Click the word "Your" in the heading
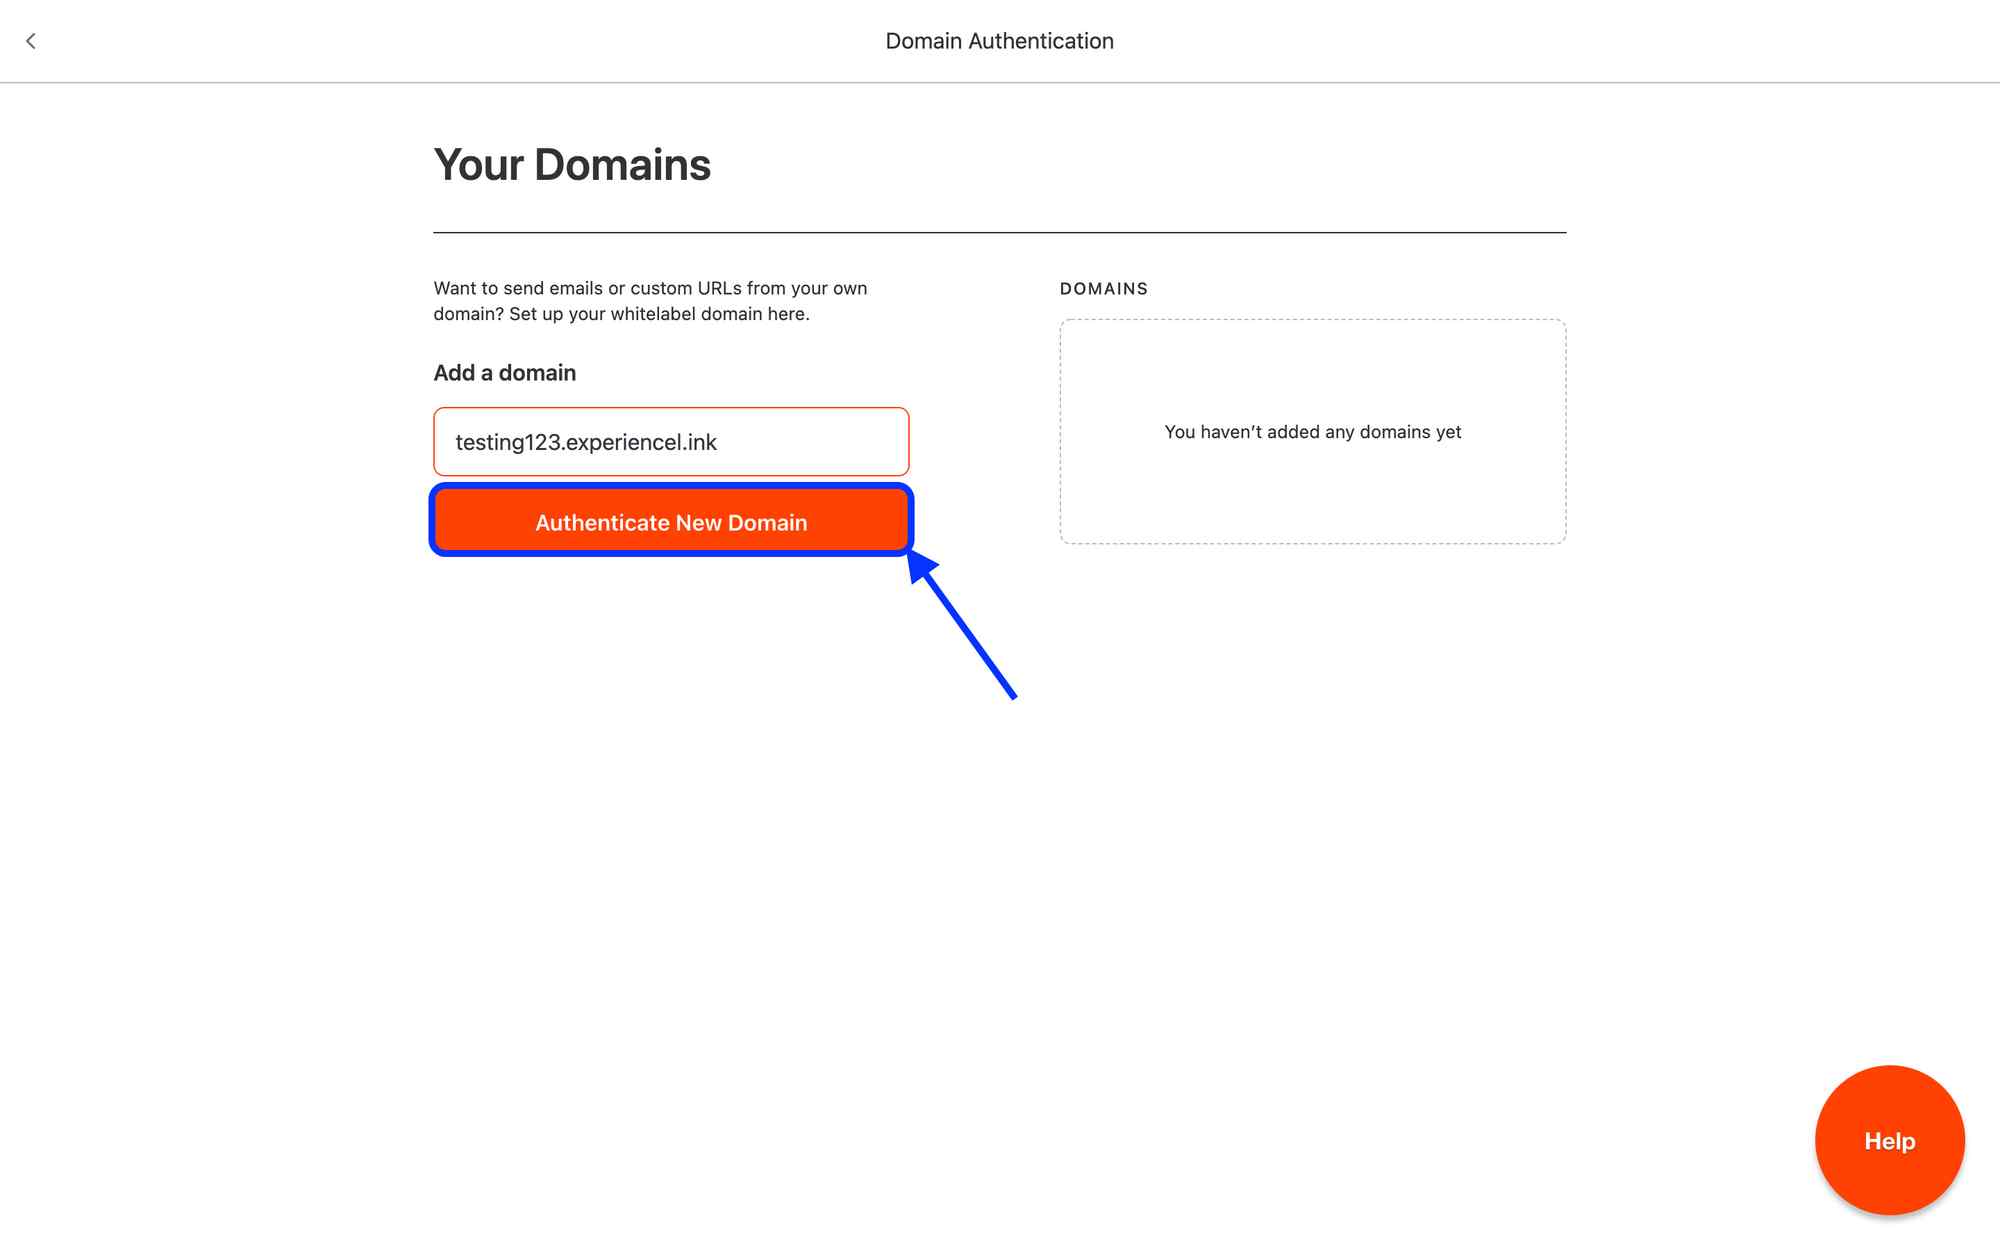This screenshot has width=2000, height=1250. [479, 165]
